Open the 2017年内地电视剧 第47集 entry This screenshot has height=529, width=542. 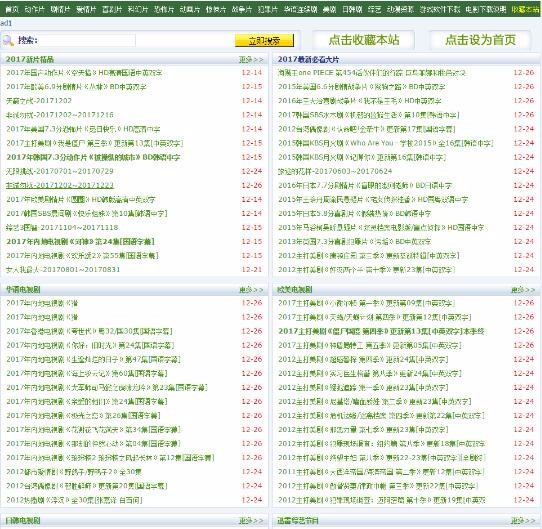tap(93, 360)
